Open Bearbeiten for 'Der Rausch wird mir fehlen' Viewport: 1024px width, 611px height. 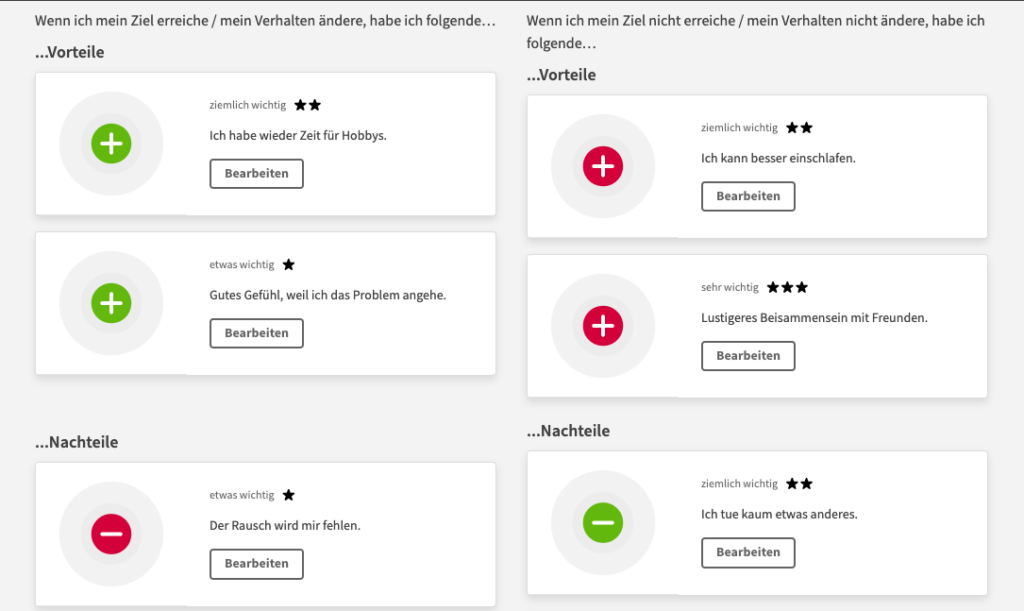[256, 564]
